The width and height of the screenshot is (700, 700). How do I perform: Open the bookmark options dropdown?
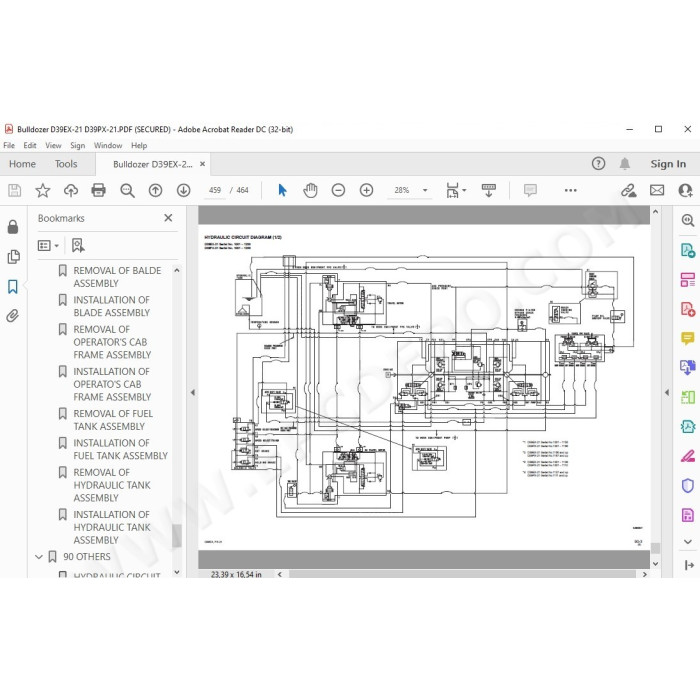coord(48,246)
